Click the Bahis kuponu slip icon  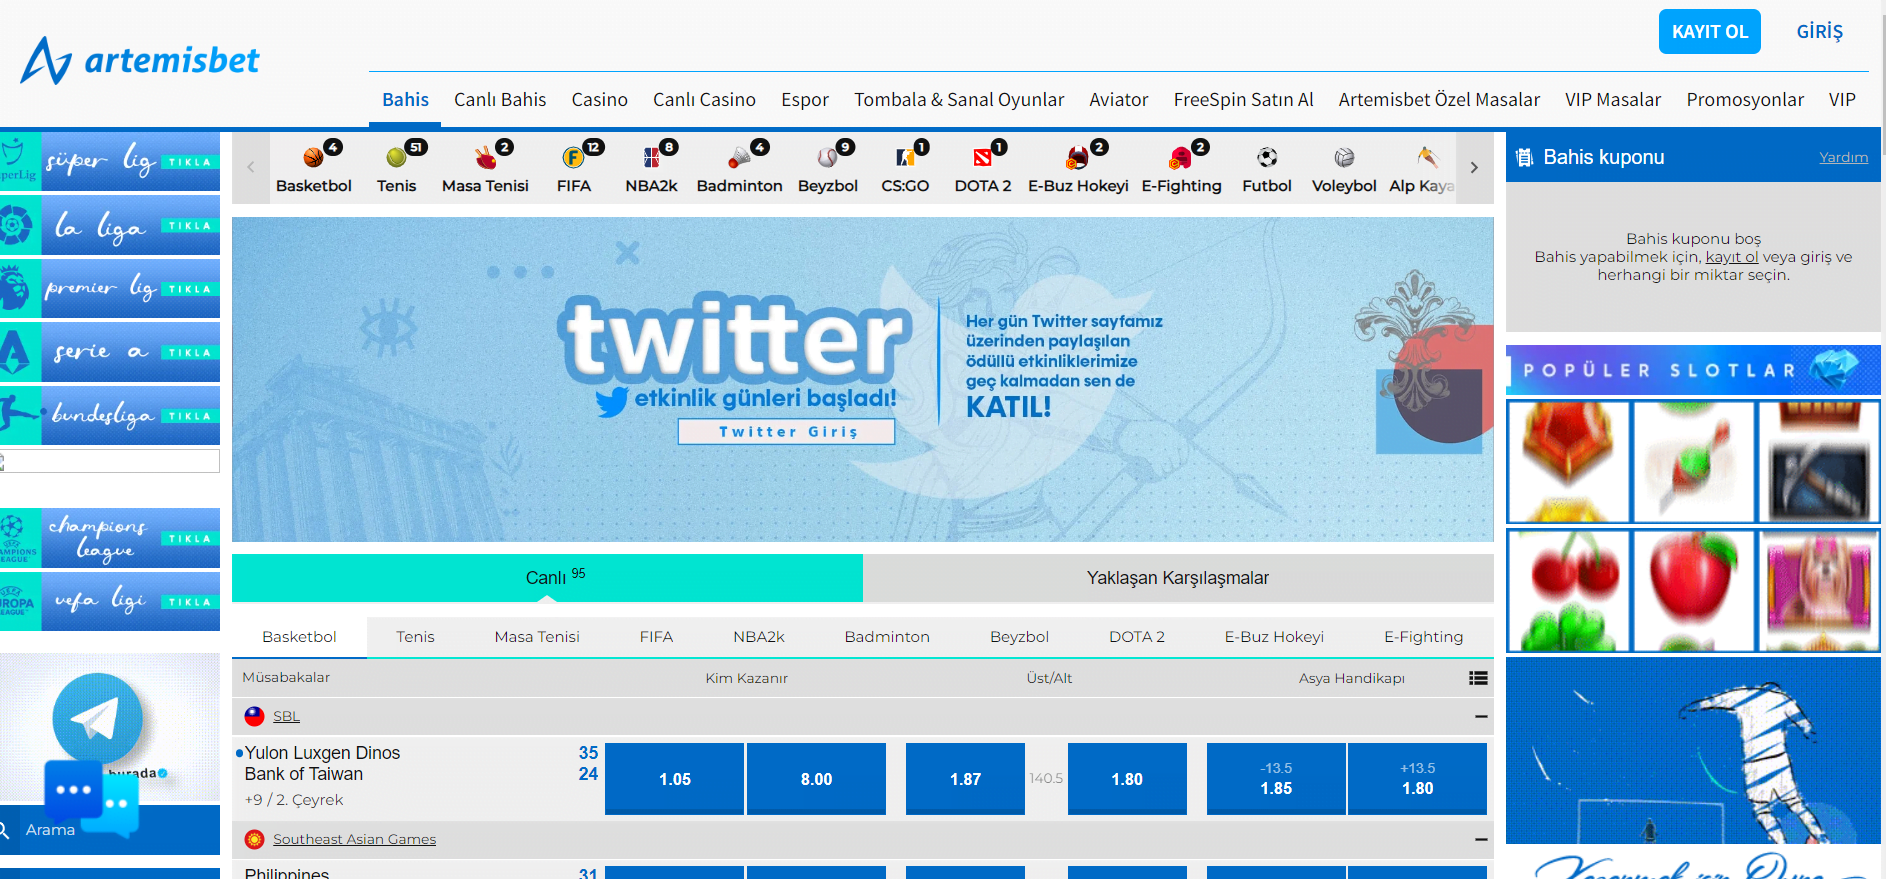pyautogui.click(x=1524, y=157)
